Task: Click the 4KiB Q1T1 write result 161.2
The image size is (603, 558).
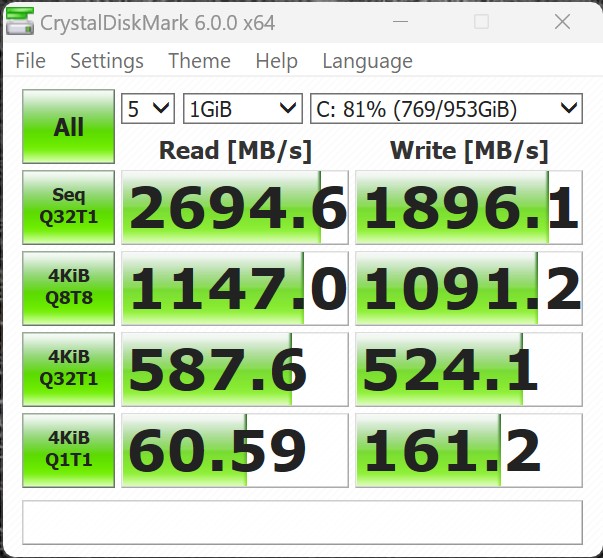Action: tap(468, 452)
